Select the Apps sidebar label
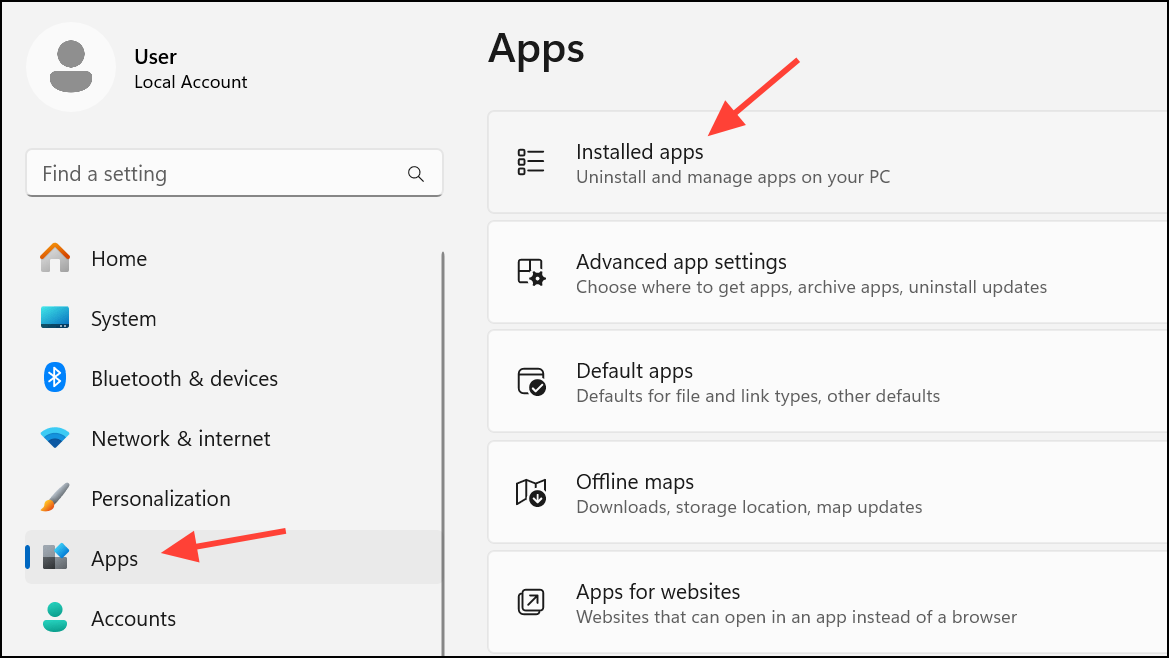Screen dimensions: 1169x658 [x=114, y=559]
